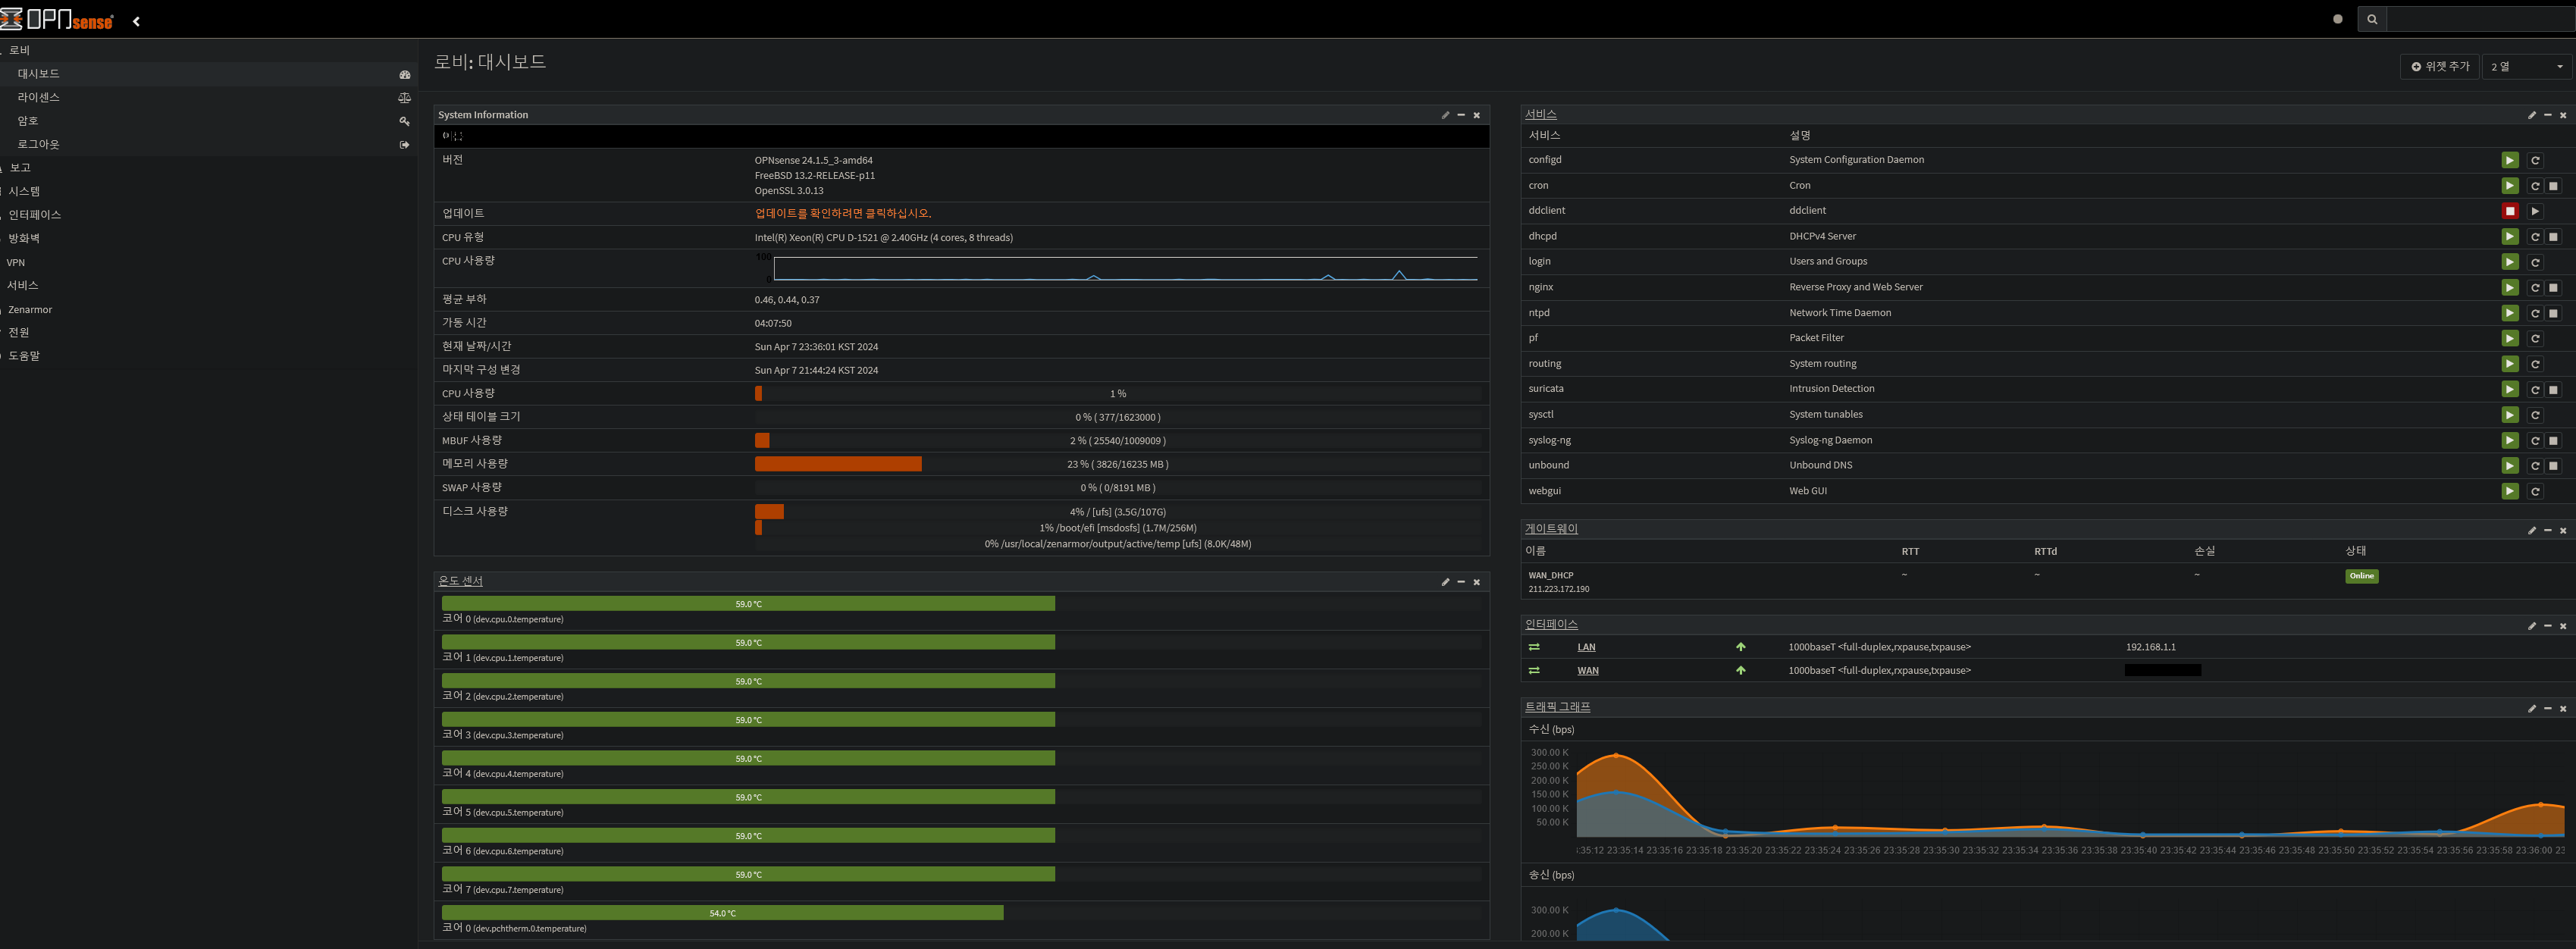This screenshot has width=2576, height=949.
Task: Expand the 인터페이스 sidebar section
Action: (x=208, y=215)
